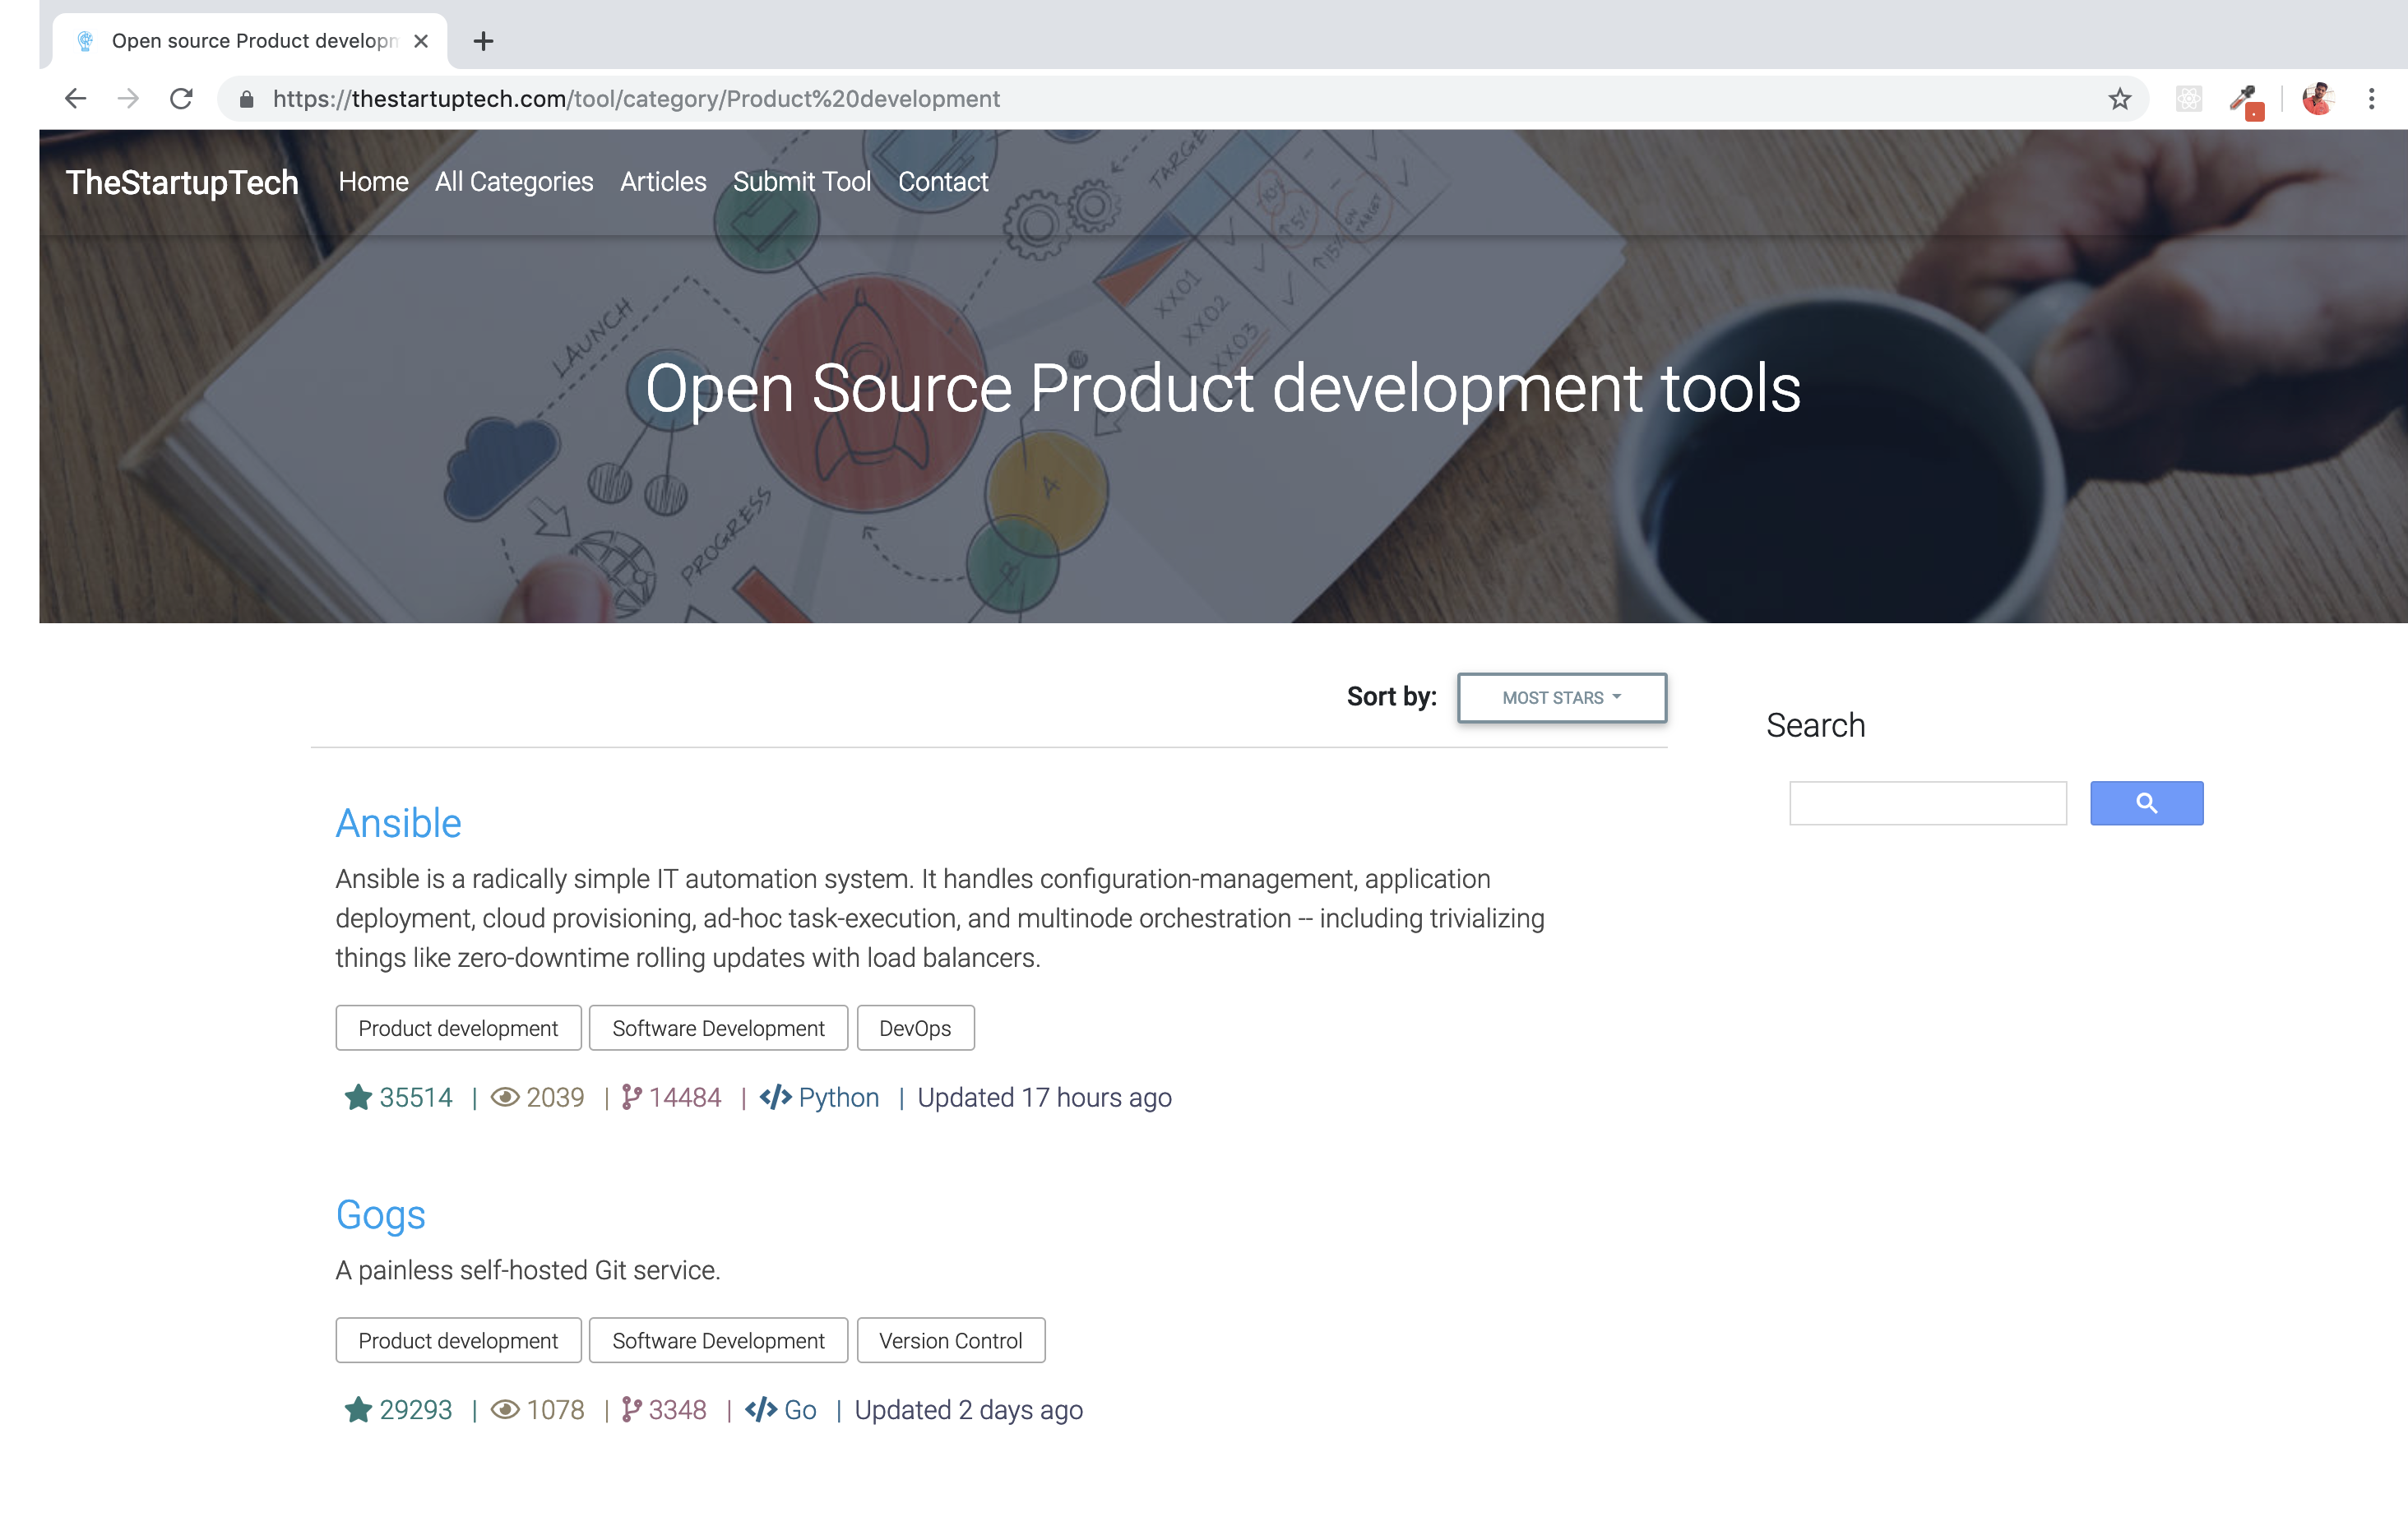Click the bookmark star in the browser address bar
This screenshot has height=1526, width=2408.
pyautogui.click(x=2119, y=99)
